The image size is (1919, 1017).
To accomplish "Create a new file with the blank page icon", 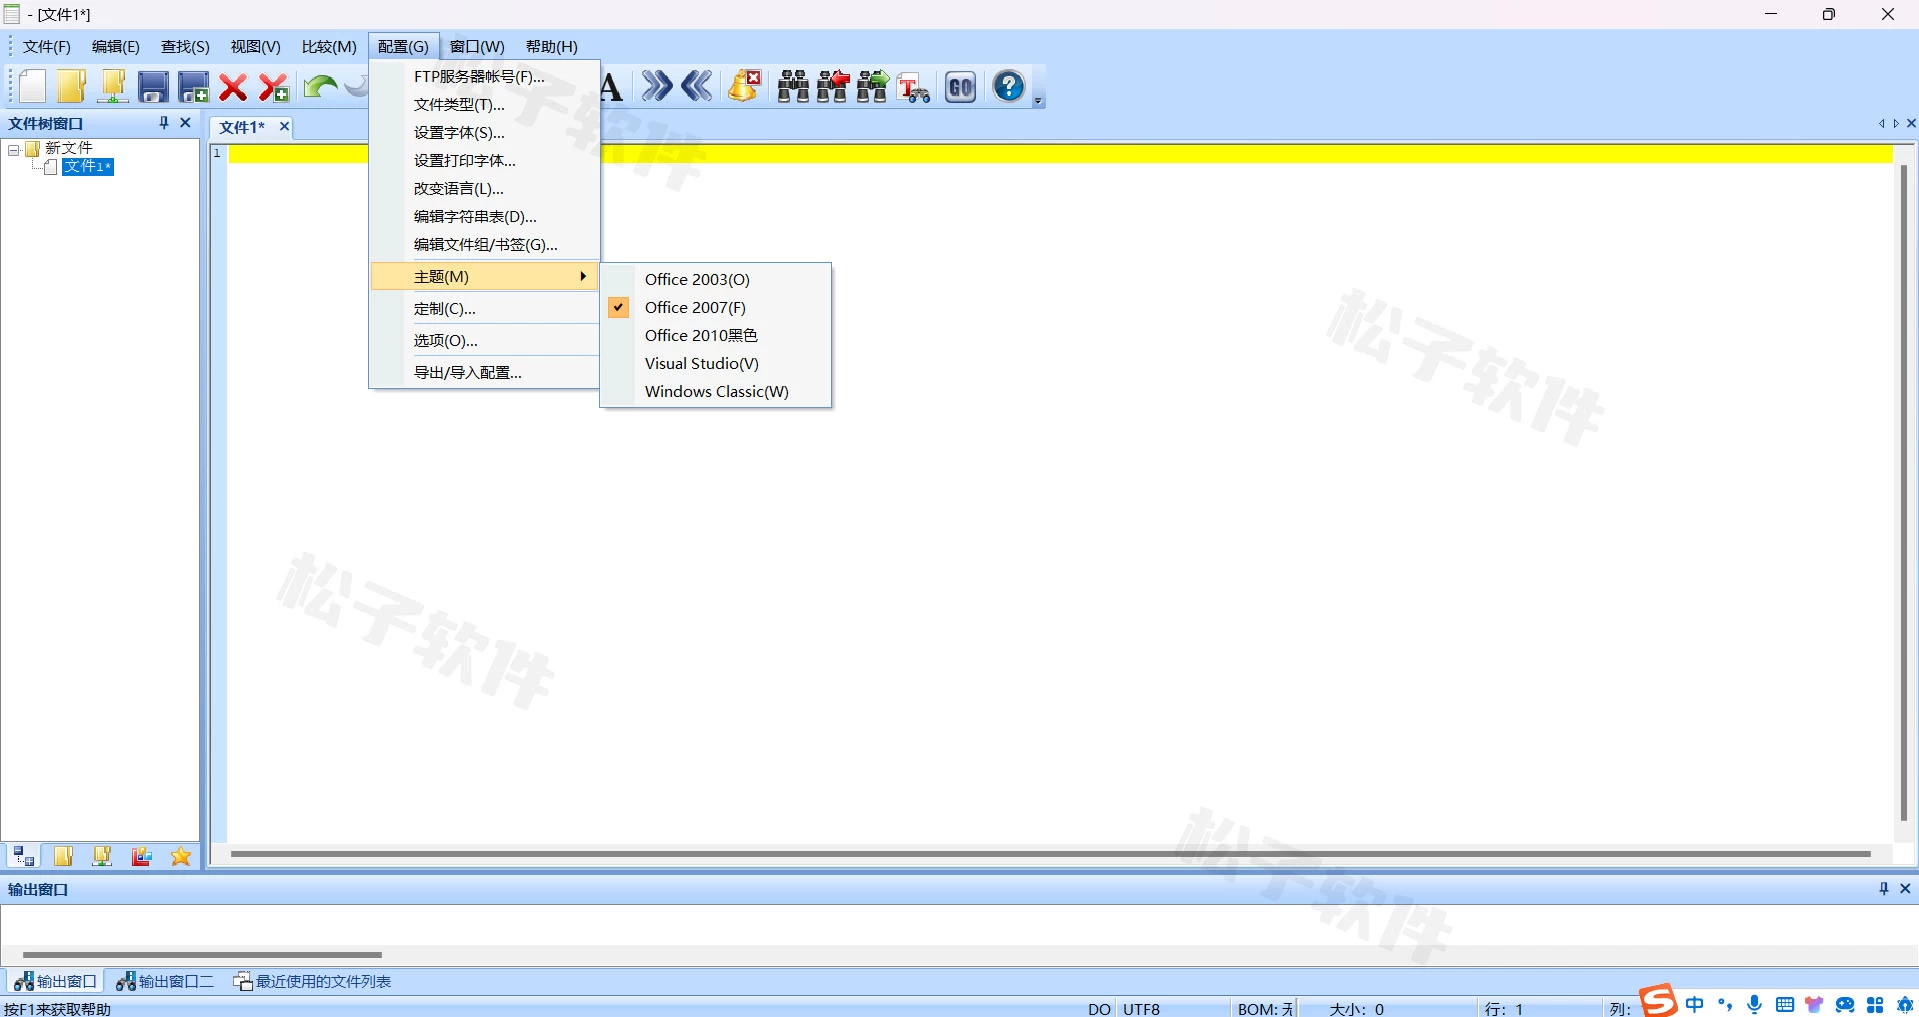I will pos(33,87).
